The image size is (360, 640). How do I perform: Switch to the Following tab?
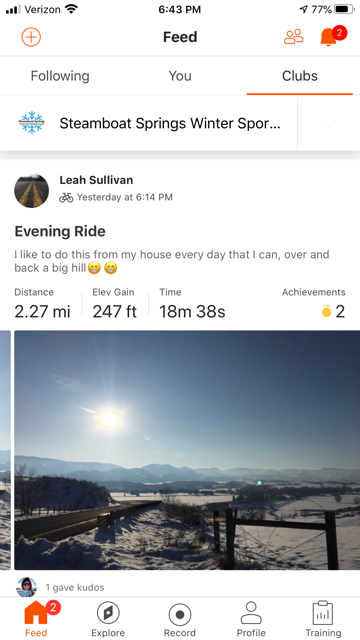coord(60,76)
